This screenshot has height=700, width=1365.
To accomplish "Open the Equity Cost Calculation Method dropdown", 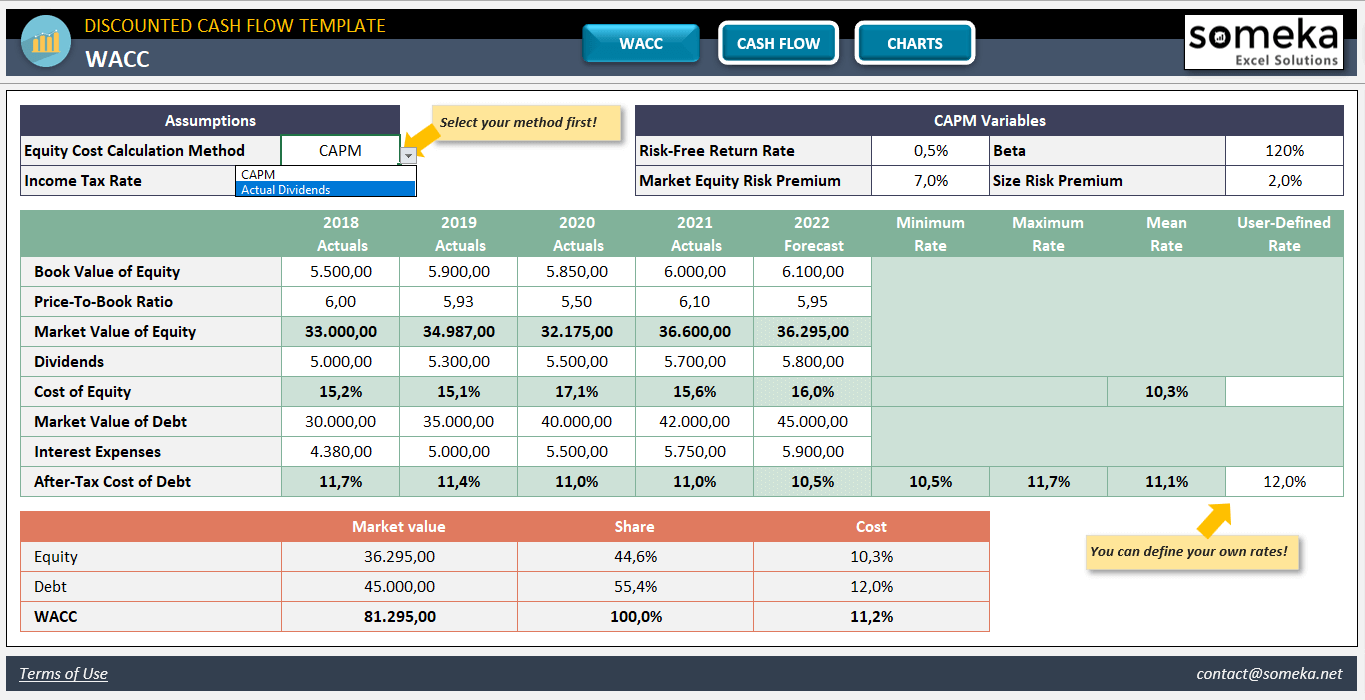I will coord(408,151).
